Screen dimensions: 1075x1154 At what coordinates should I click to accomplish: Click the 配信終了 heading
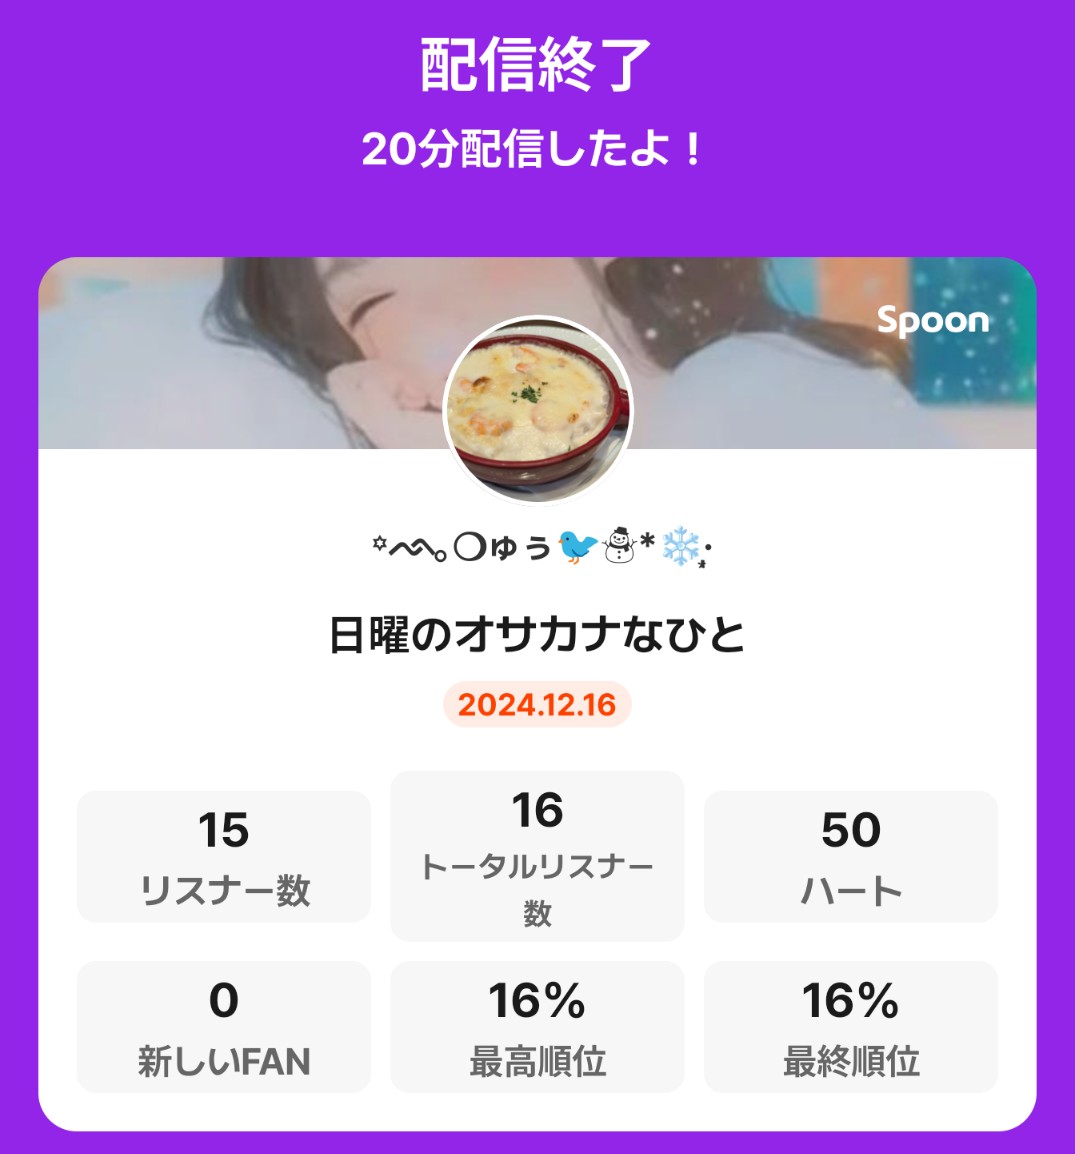click(536, 65)
